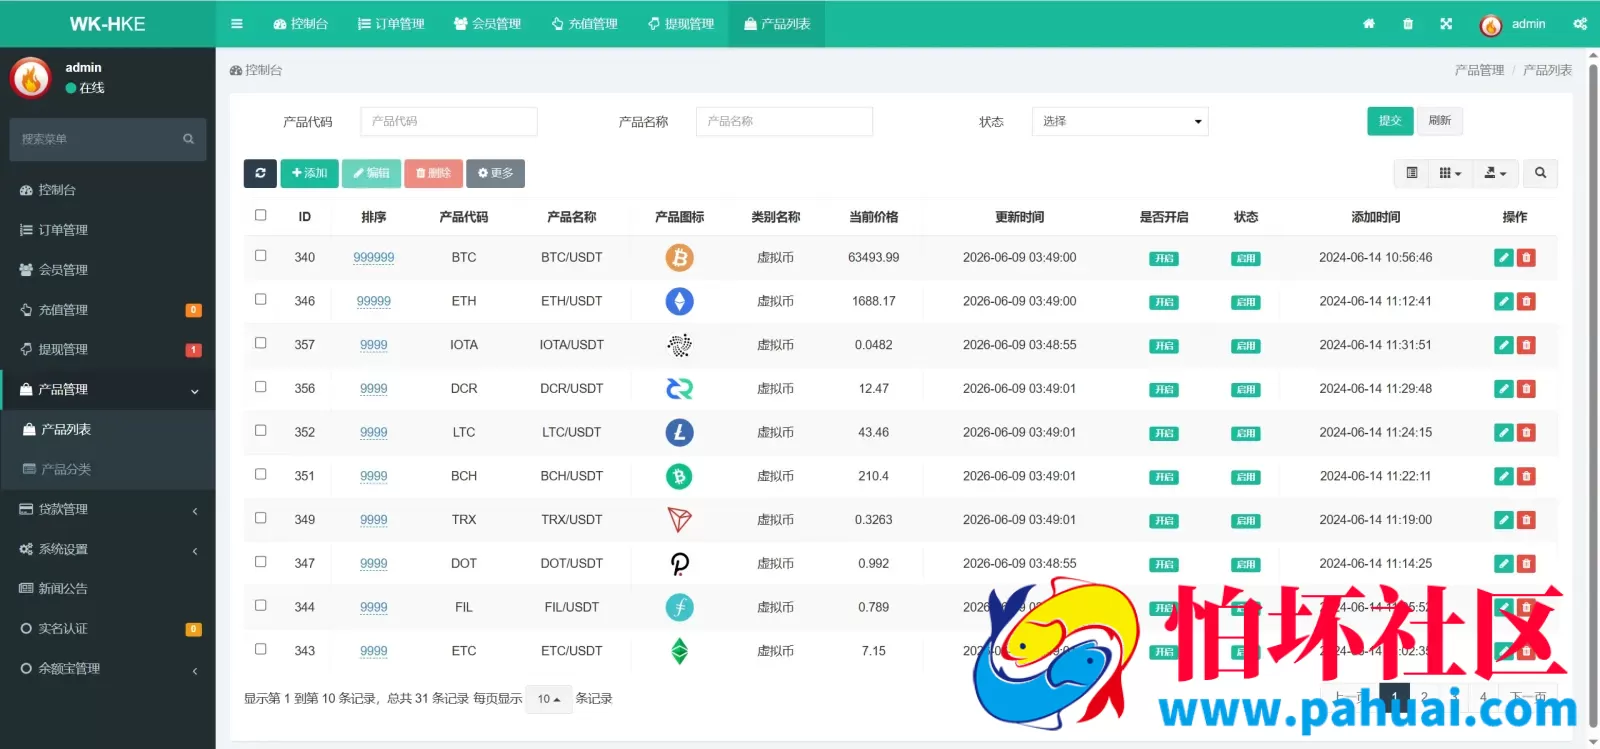The image size is (1600, 749).
Task: Toggle the select-all header checkbox
Action: [261, 215]
